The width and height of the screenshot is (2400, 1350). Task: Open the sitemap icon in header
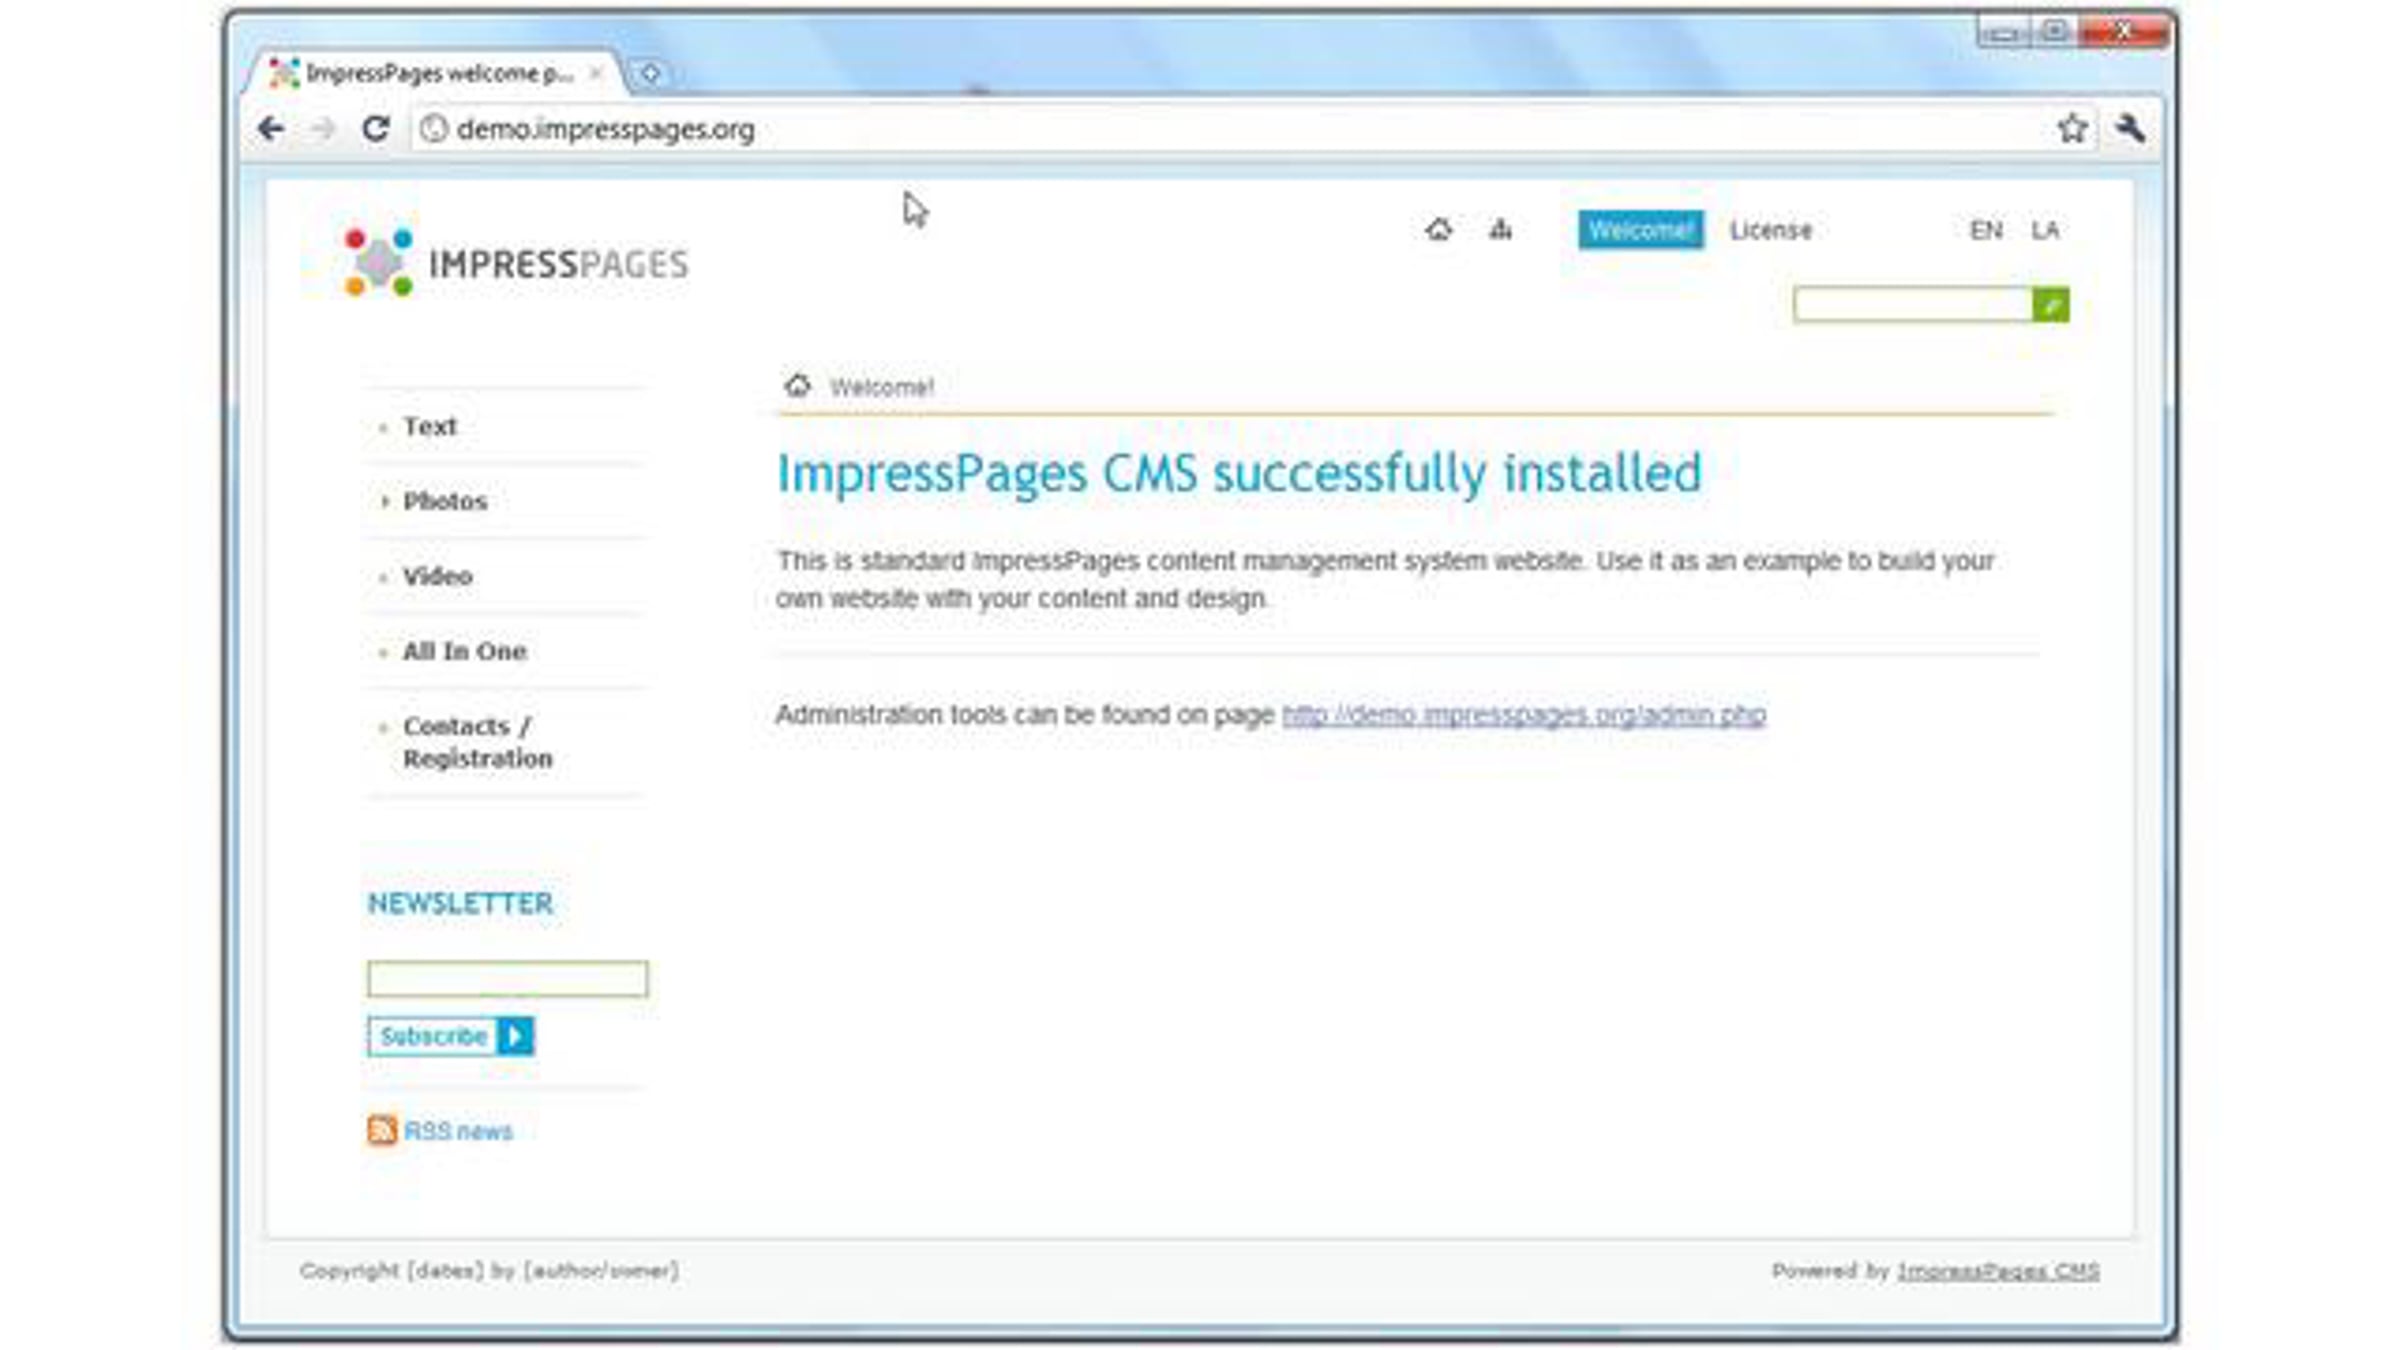[x=1500, y=230]
